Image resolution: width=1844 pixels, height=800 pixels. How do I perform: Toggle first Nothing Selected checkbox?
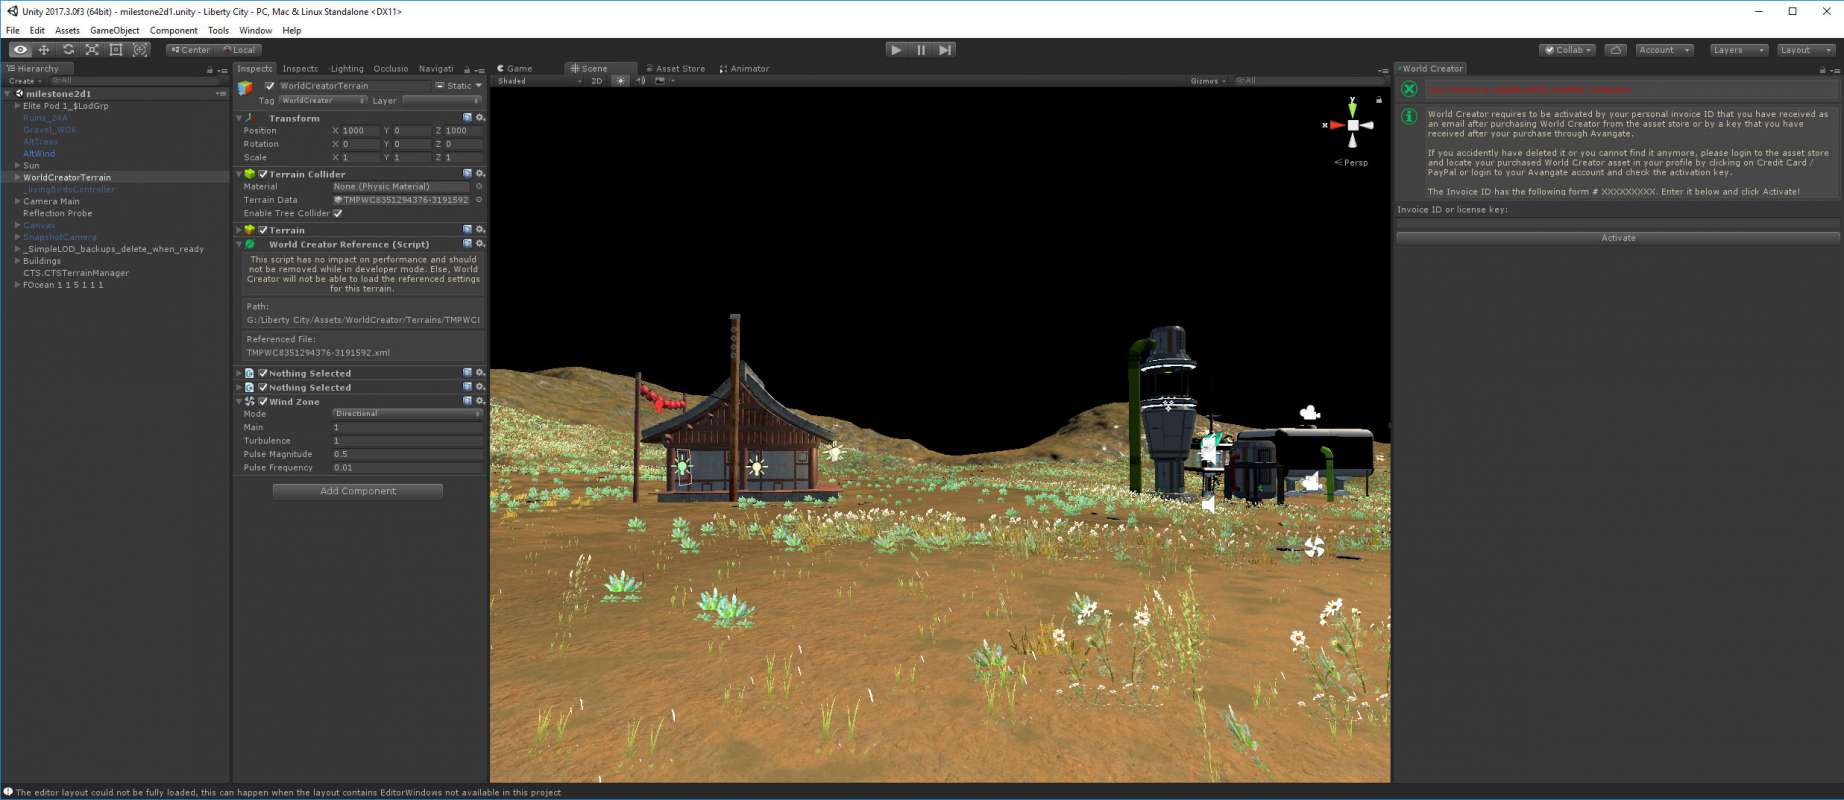(x=263, y=373)
